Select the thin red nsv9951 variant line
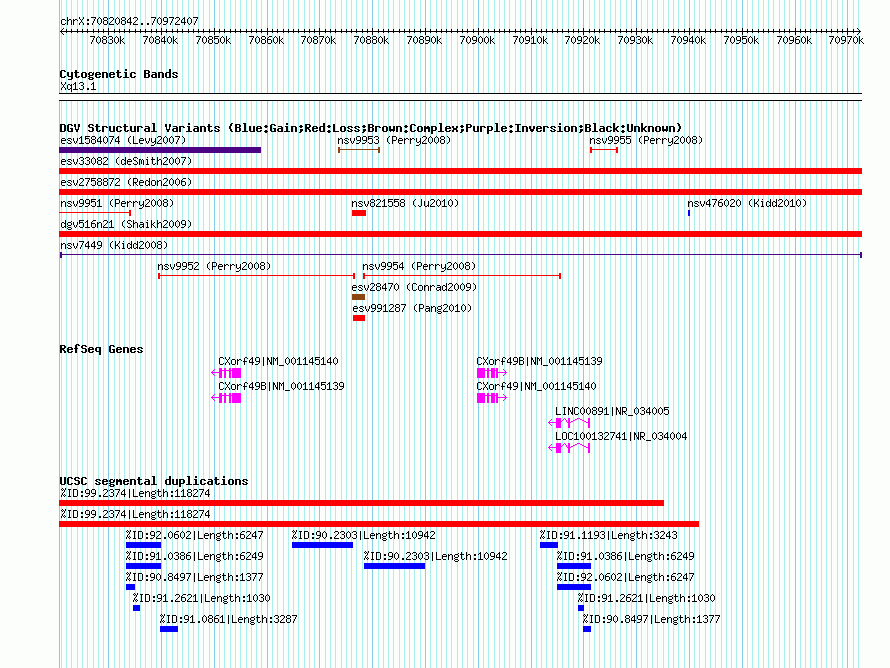 [95, 213]
